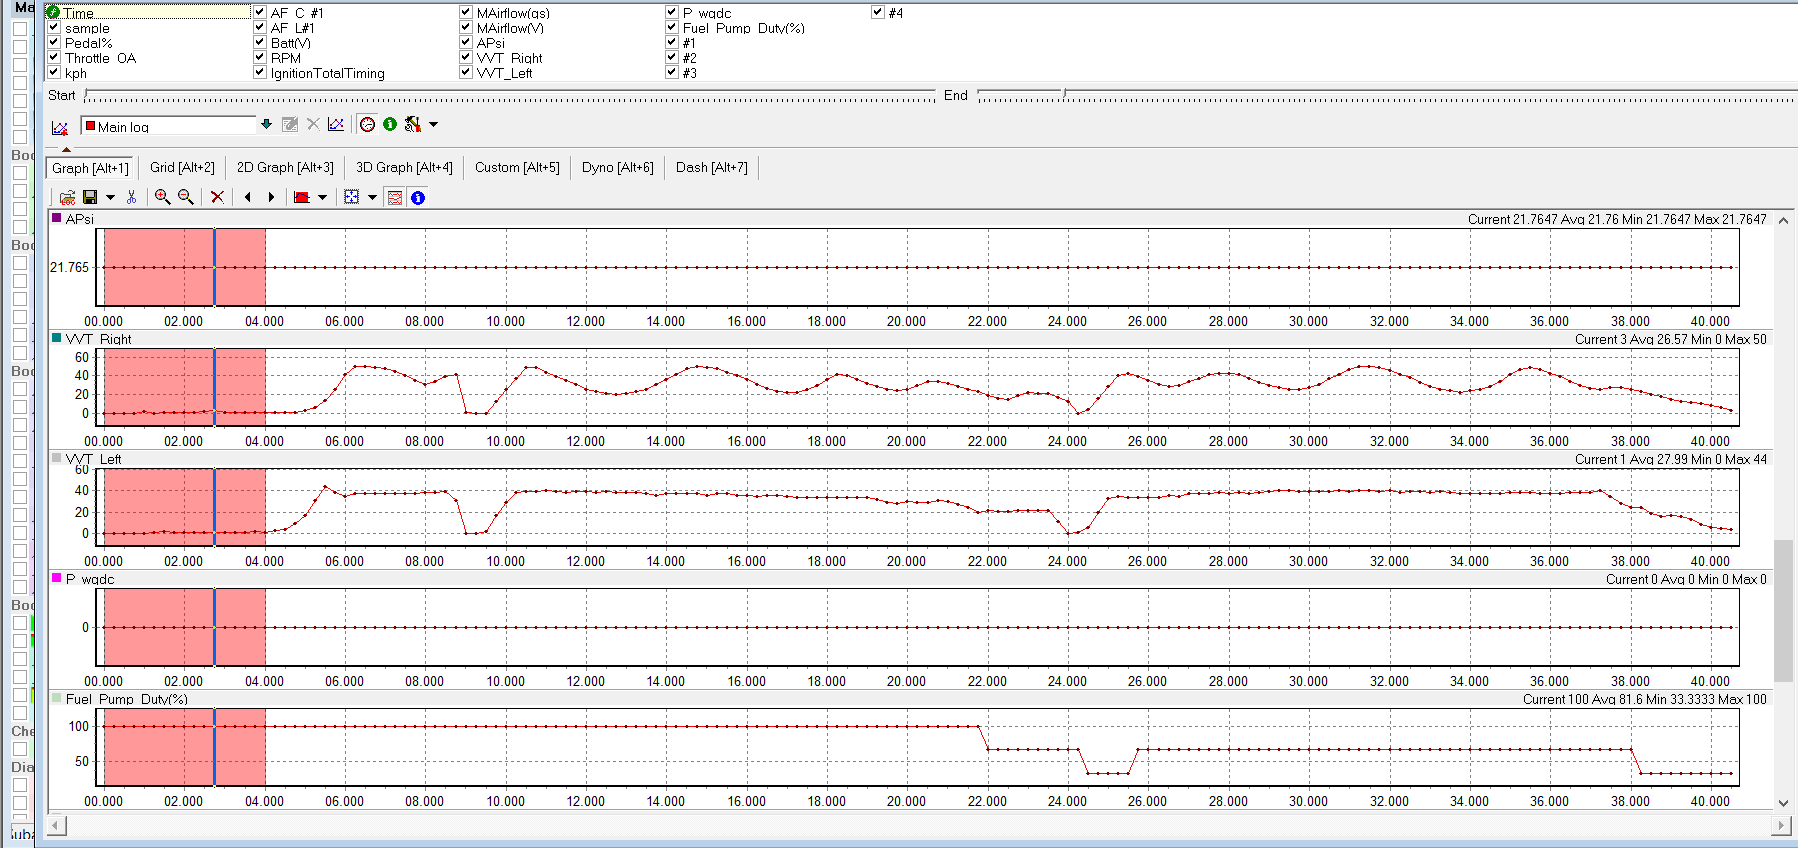This screenshot has width=1798, height=848.
Task: Click the vertical scrollbar down arrow
Action: coord(1783,802)
